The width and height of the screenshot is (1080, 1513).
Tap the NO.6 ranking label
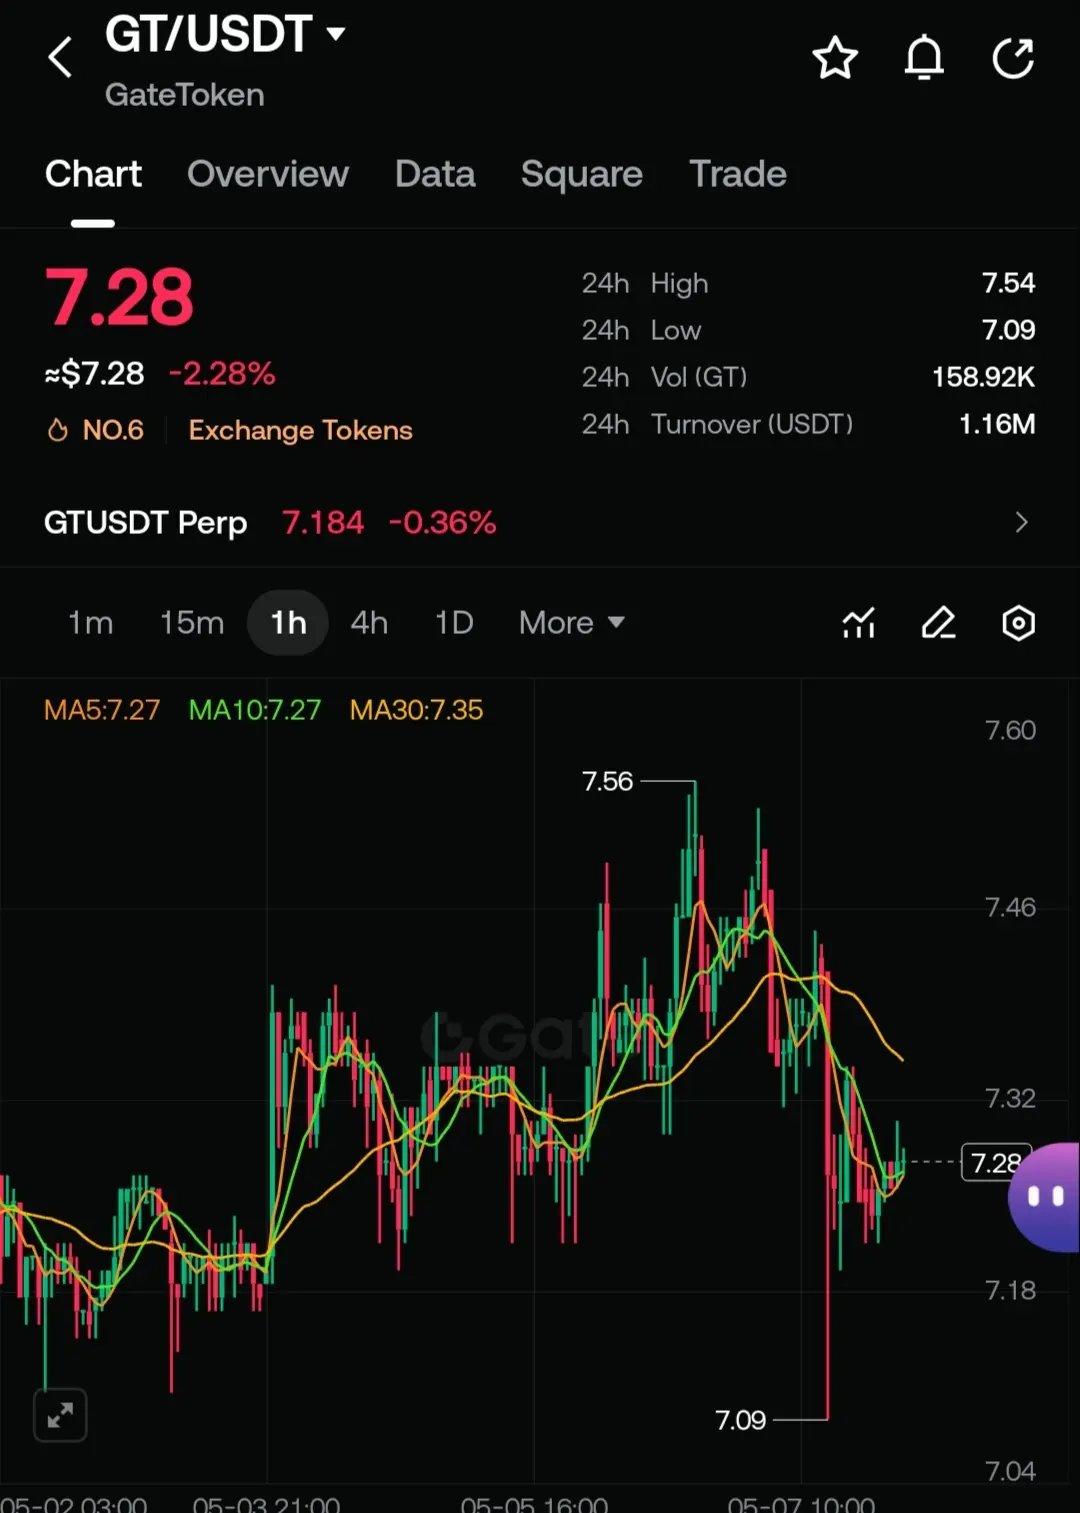(x=113, y=430)
